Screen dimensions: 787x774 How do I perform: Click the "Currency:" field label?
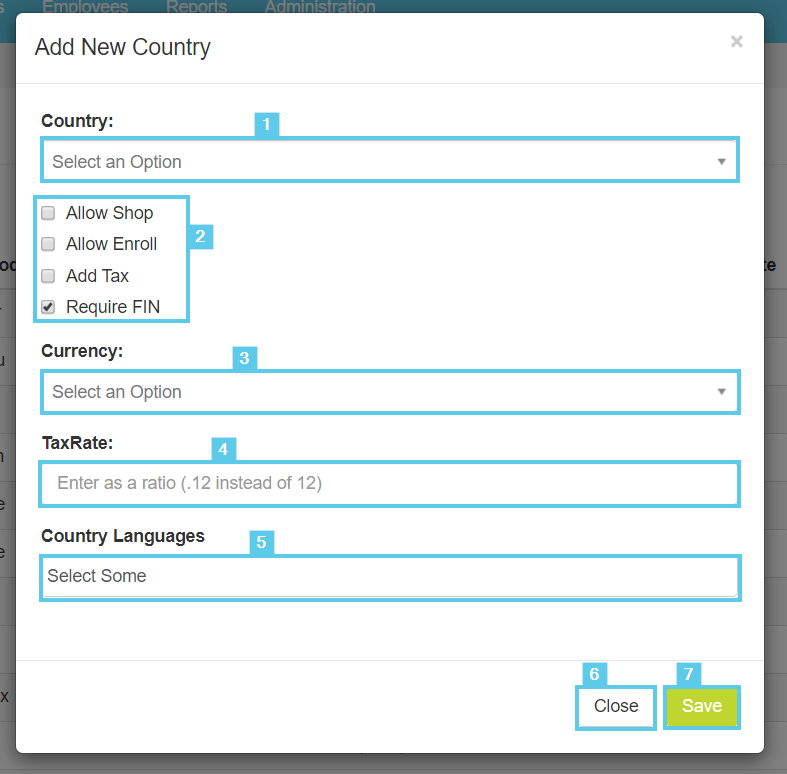pyautogui.click(x=81, y=351)
